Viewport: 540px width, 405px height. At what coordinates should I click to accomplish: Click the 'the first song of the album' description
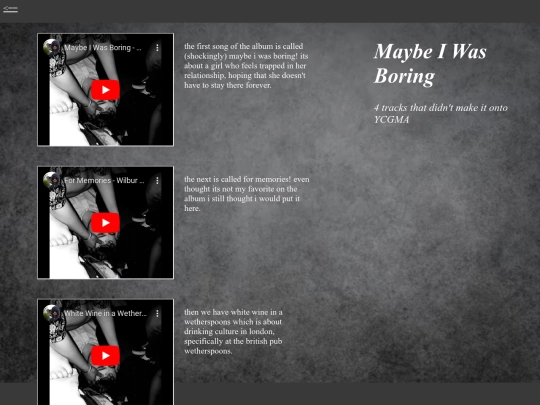tap(246, 66)
